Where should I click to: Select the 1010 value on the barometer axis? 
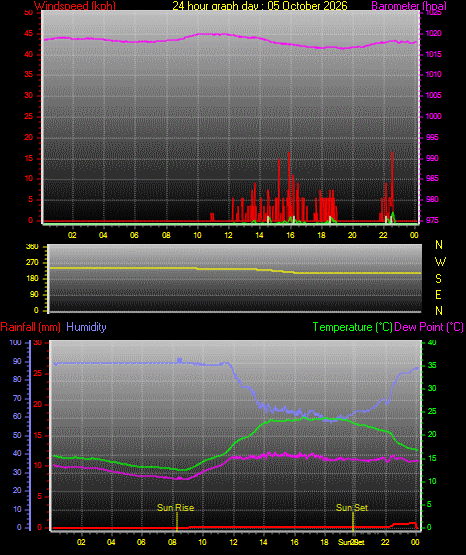[x=433, y=74]
